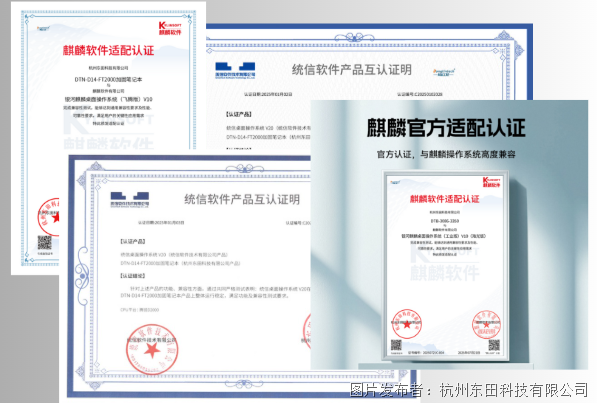Click the QR code on top-left certificate
This screenshot has height=404, width=597.
[x=45, y=243]
